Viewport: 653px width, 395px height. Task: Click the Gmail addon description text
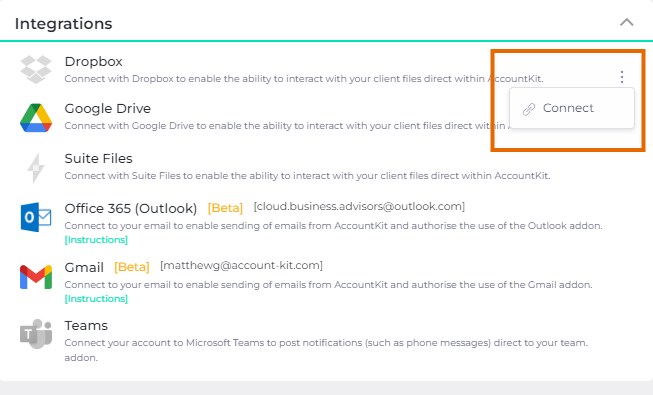pyautogui.click(x=328, y=285)
